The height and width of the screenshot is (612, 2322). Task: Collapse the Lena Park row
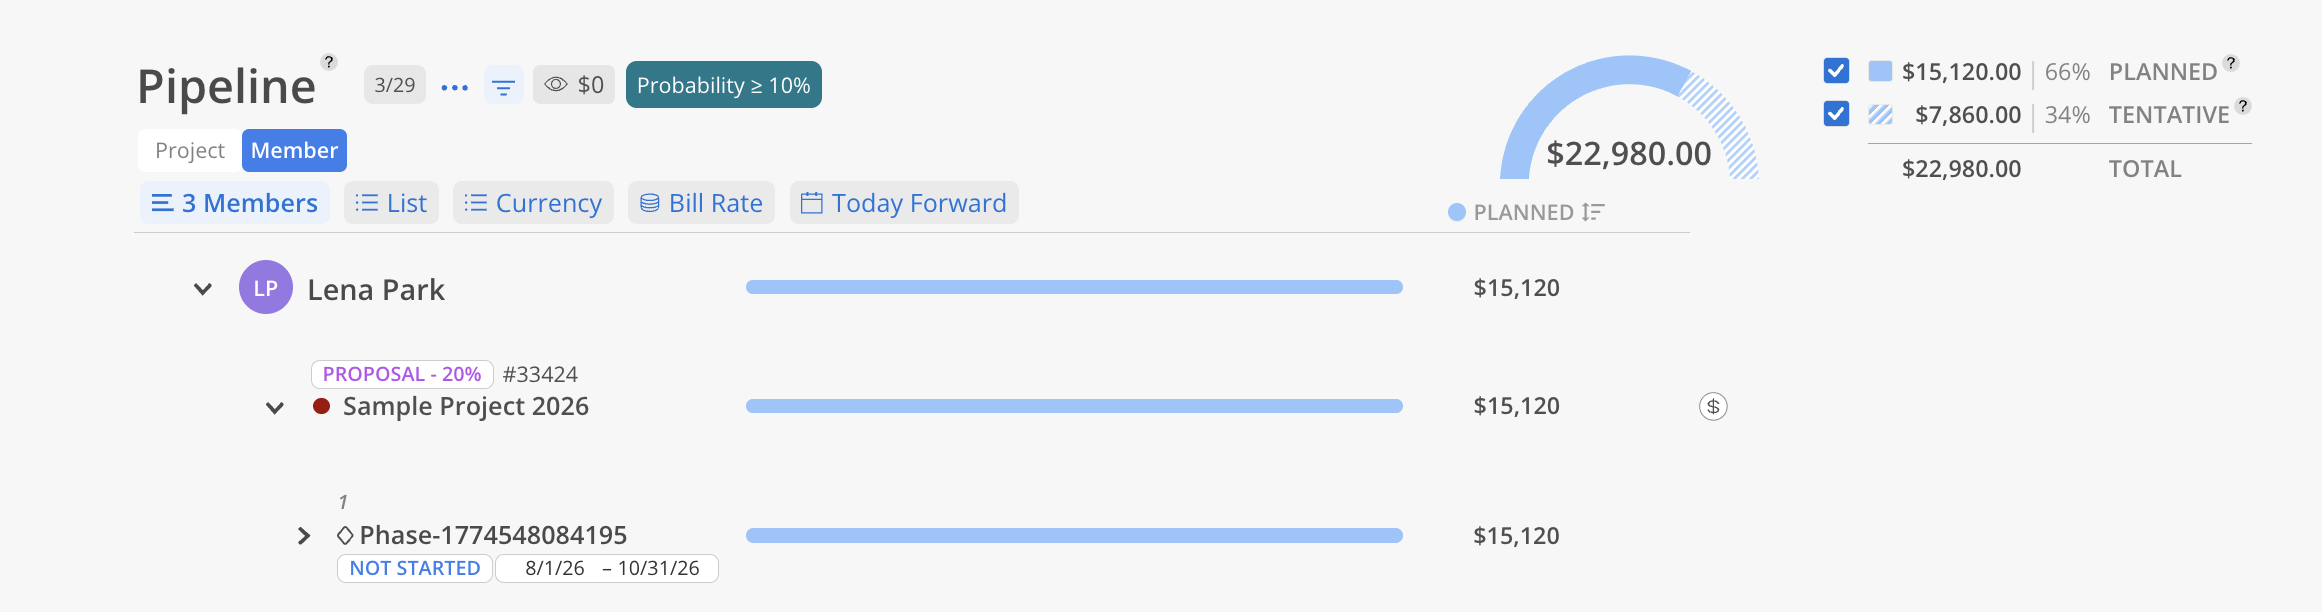(203, 289)
